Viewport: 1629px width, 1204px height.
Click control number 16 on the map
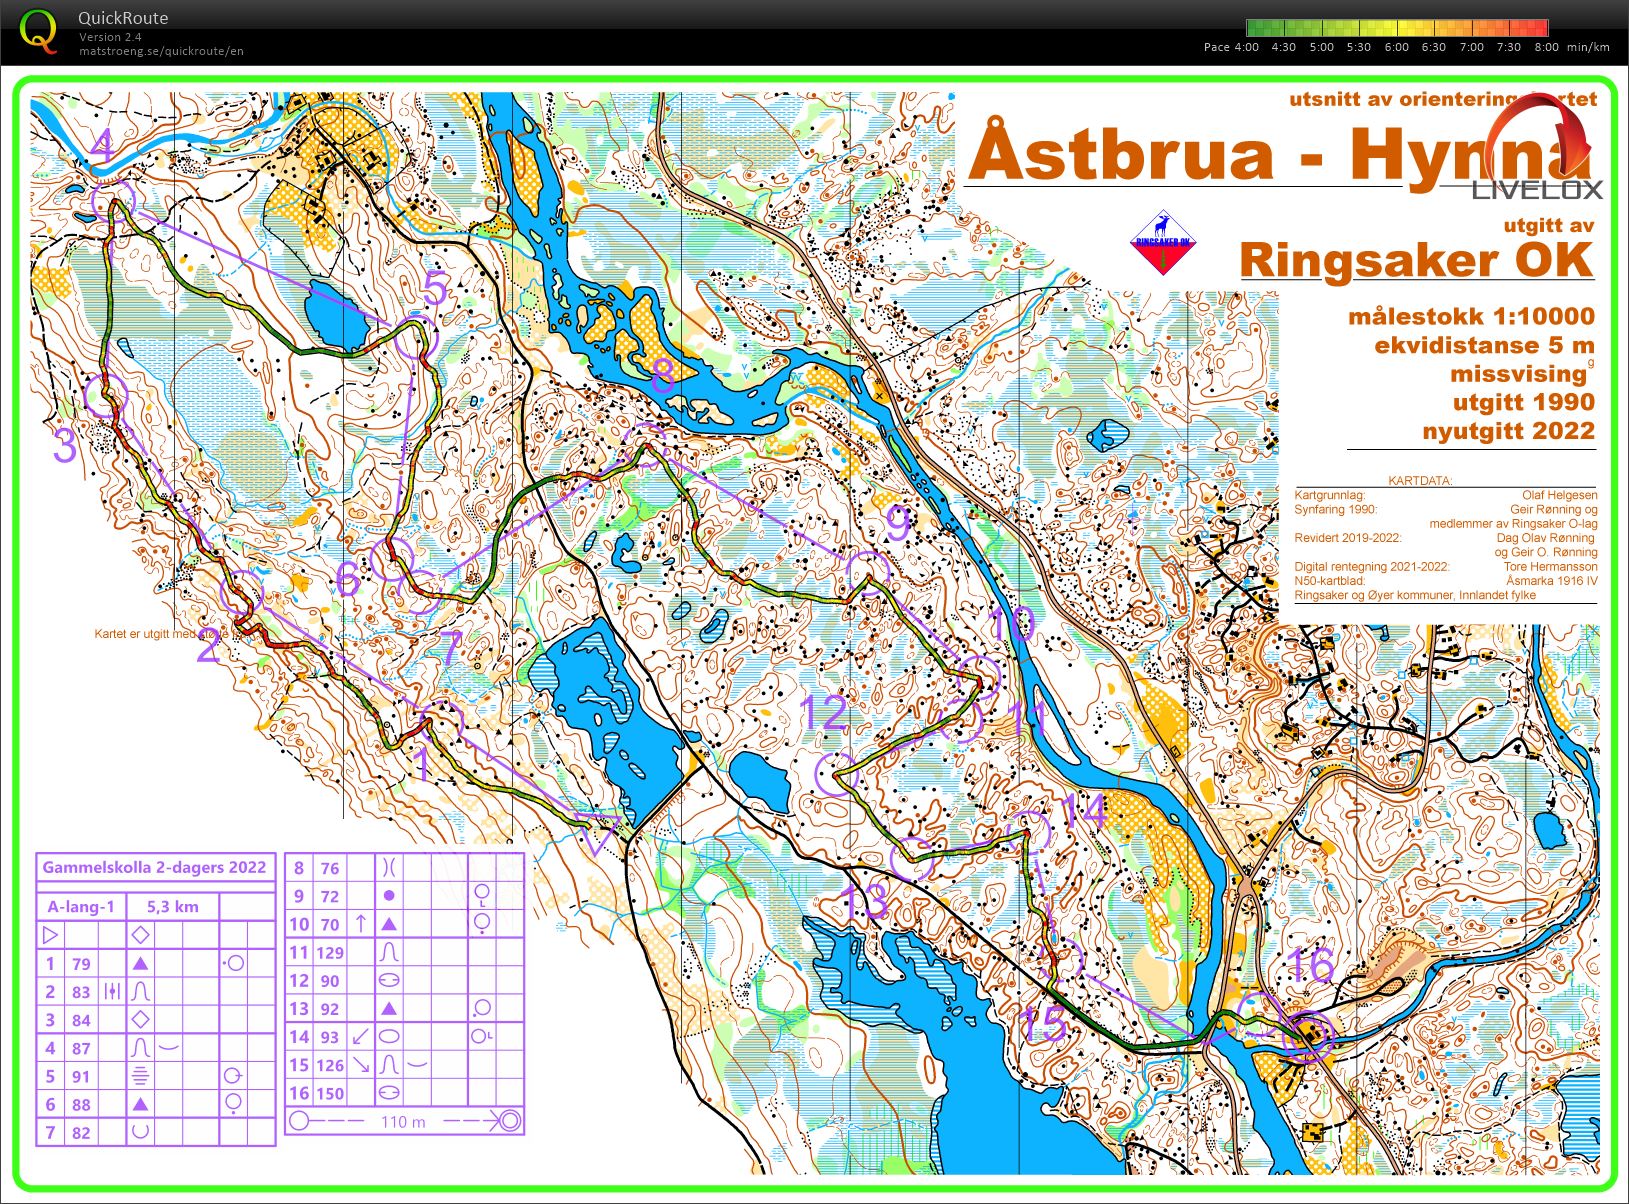point(1311,966)
